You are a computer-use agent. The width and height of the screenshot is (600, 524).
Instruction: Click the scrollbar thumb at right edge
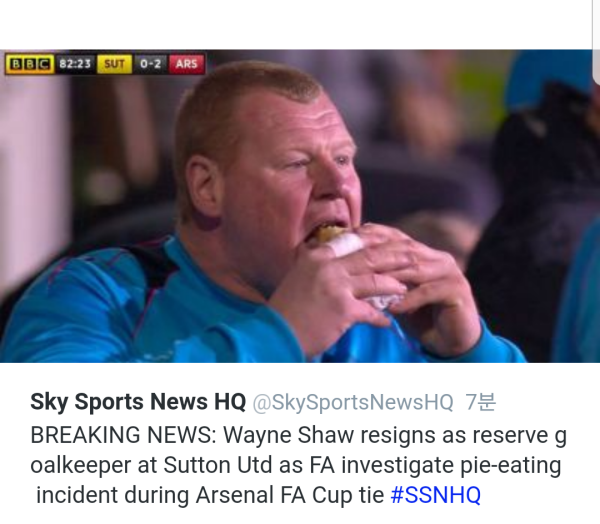point(596,42)
